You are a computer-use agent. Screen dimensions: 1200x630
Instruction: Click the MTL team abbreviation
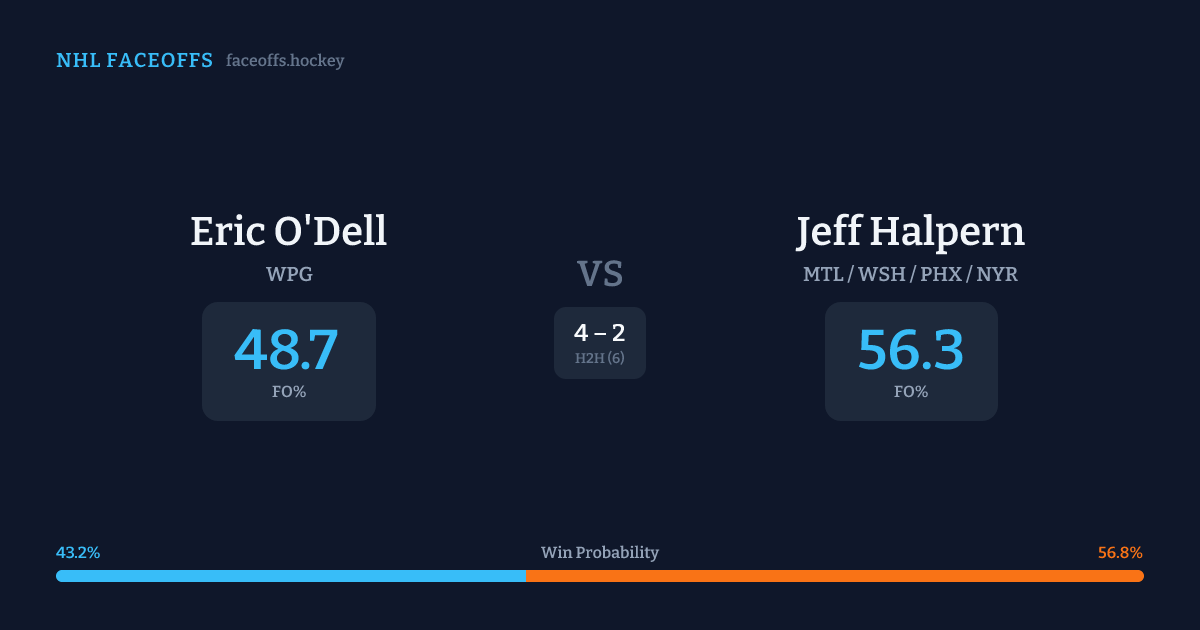[x=823, y=273]
